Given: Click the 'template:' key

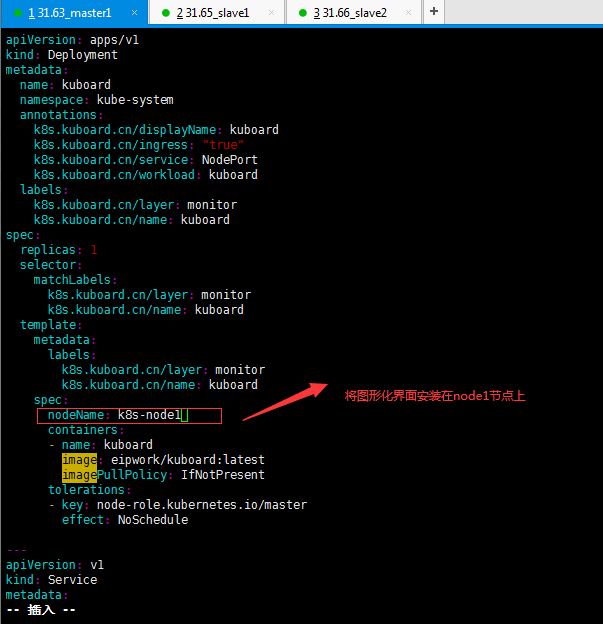Looking at the screenshot, I should [x=51, y=325].
